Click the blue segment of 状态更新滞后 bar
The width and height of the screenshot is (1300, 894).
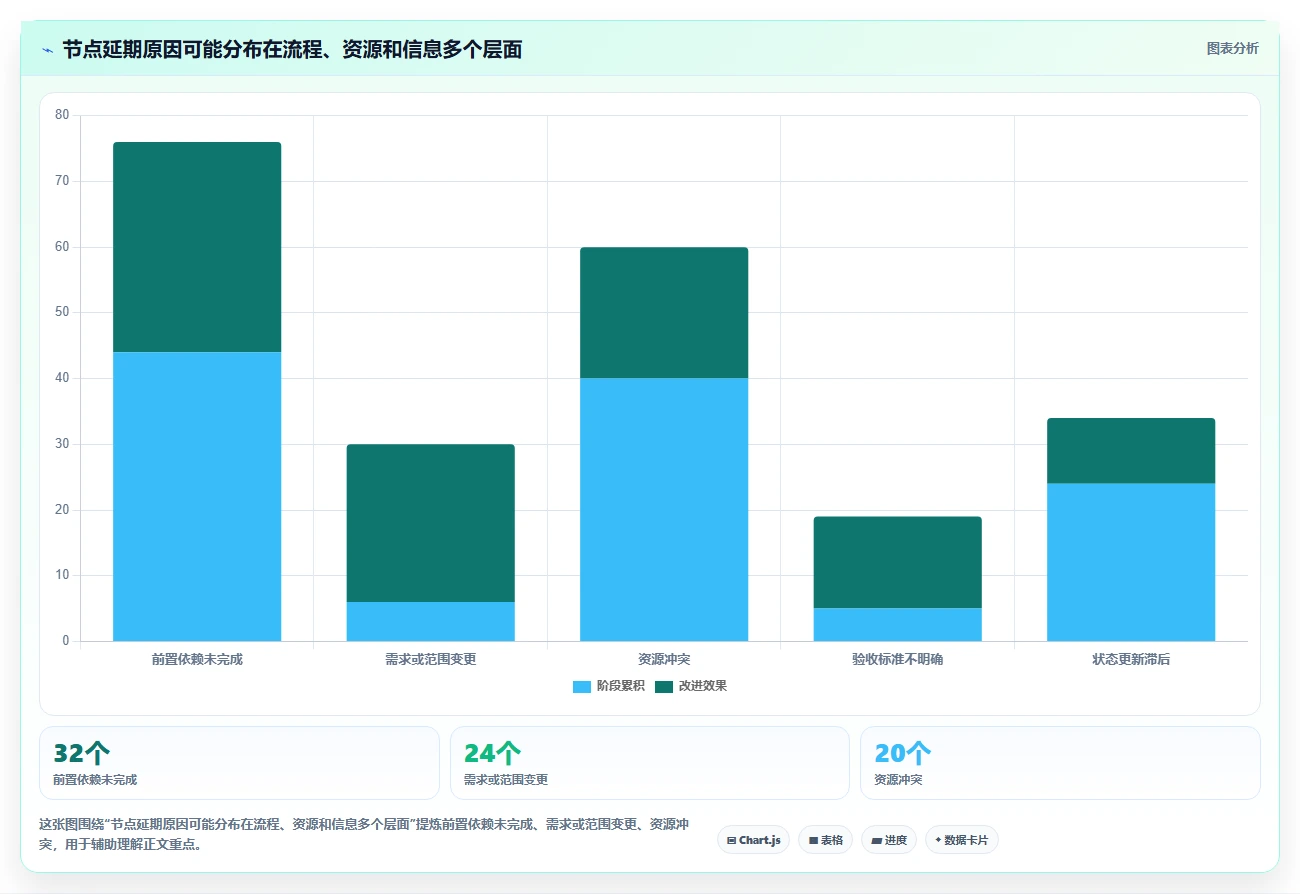(x=1131, y=562)
